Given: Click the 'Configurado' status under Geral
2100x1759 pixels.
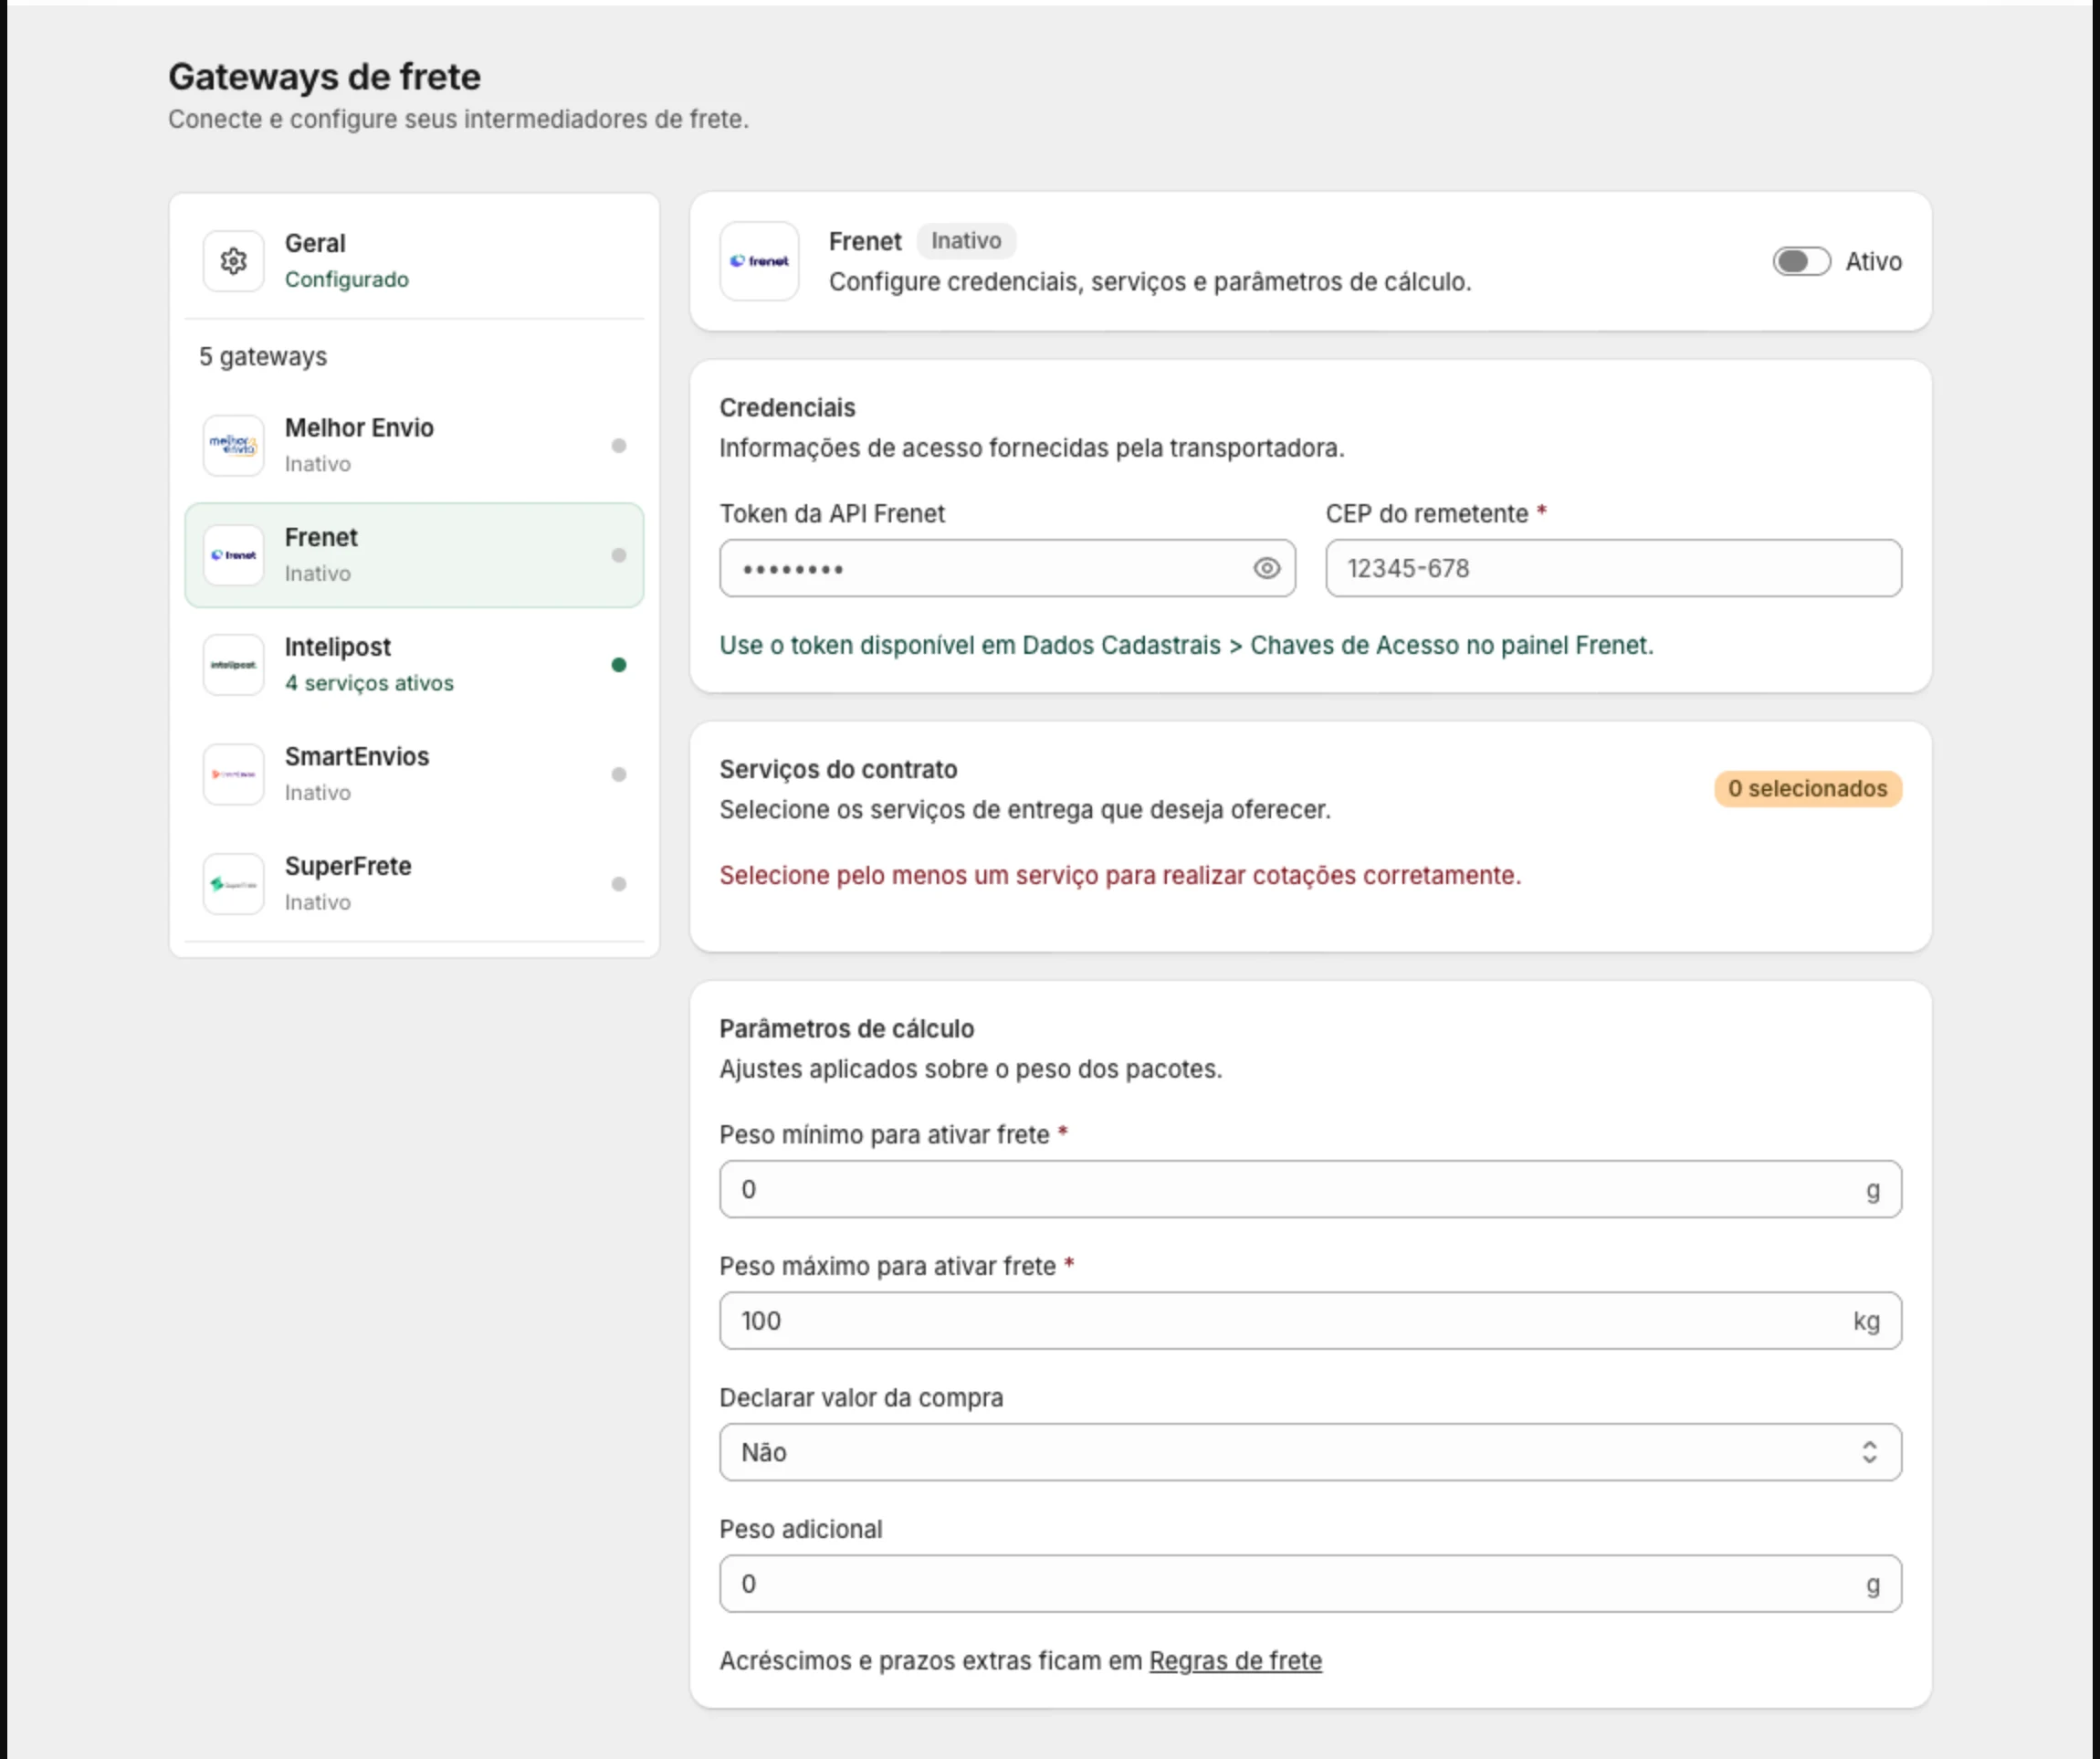Looking at the screenshot, I should pyautogui.click(x=347, y=279).
